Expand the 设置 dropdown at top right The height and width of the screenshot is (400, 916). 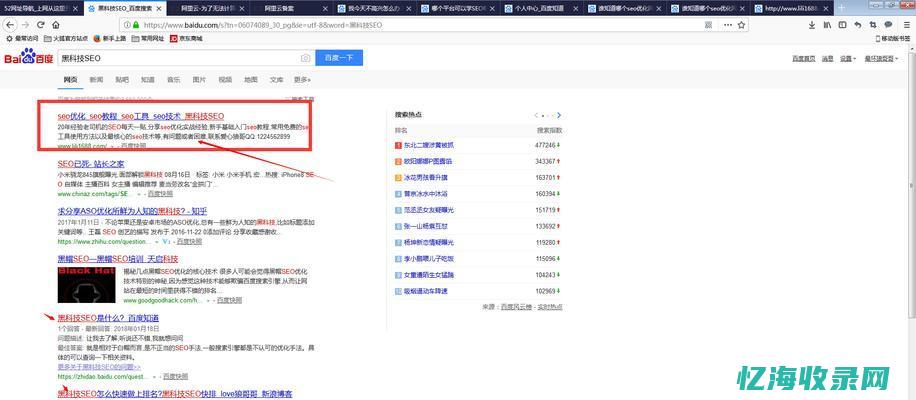(x=848, y=58)
